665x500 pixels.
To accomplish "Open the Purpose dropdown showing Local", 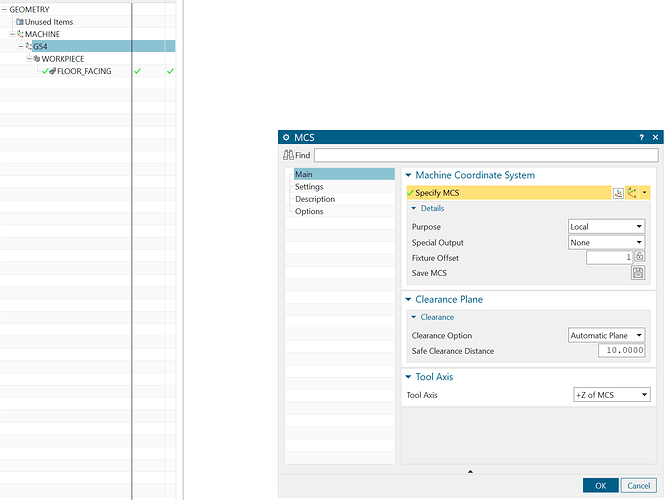I will click(606, 226).
